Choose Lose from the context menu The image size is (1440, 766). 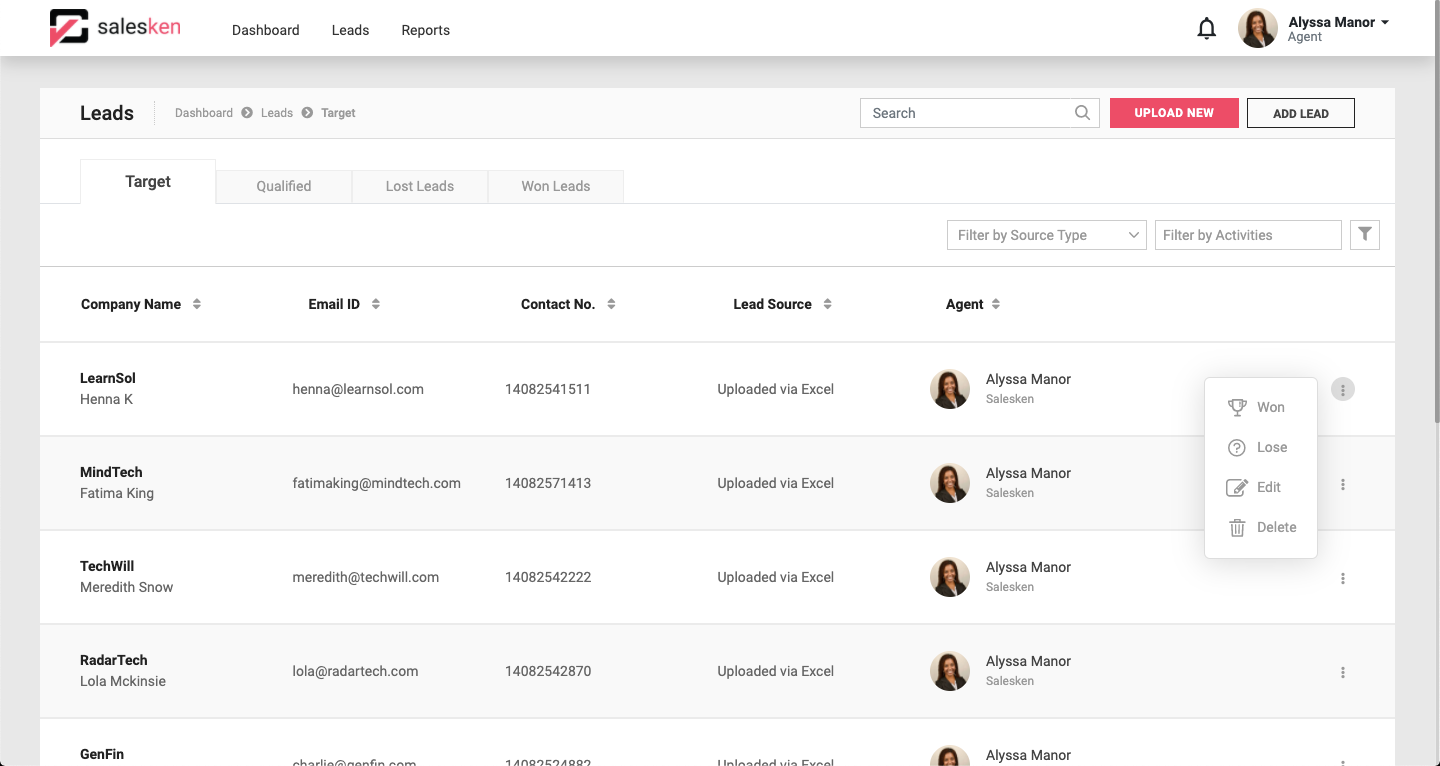coord(1261,447)
